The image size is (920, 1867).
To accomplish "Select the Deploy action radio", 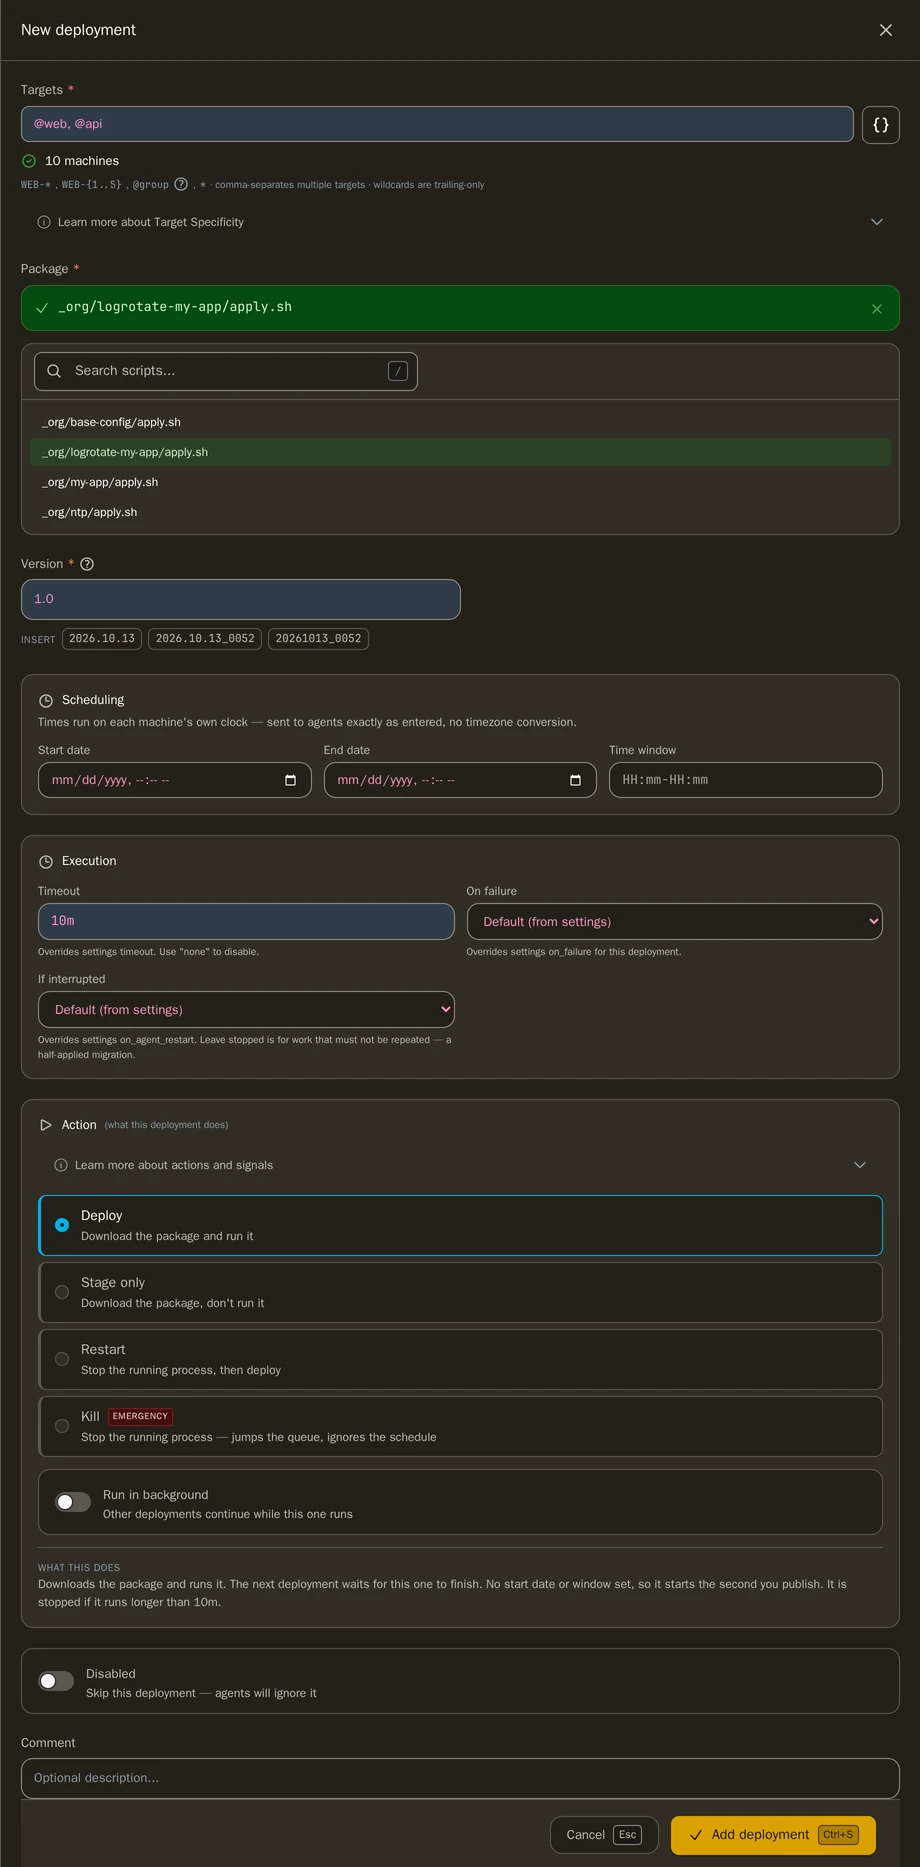I will pos(62,1225).
